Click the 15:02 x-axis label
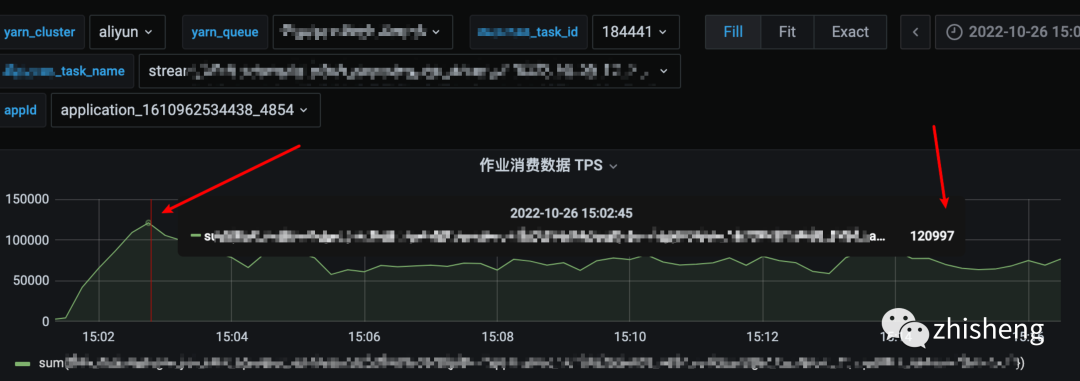 click(98, 337)
